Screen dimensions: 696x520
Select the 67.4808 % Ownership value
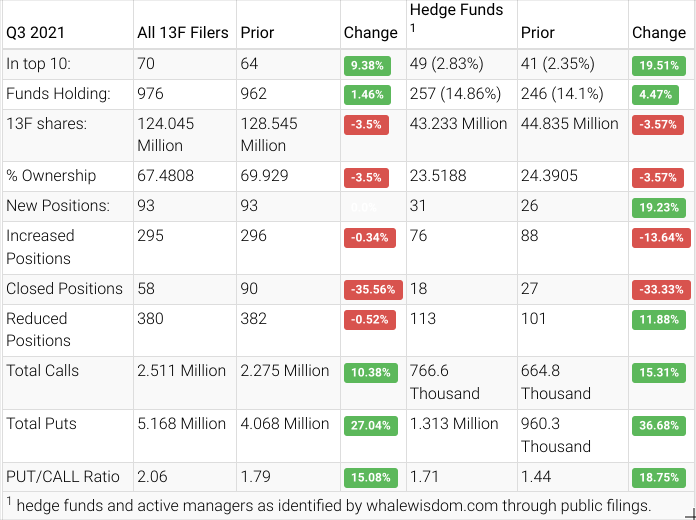(x=166, y=176)
